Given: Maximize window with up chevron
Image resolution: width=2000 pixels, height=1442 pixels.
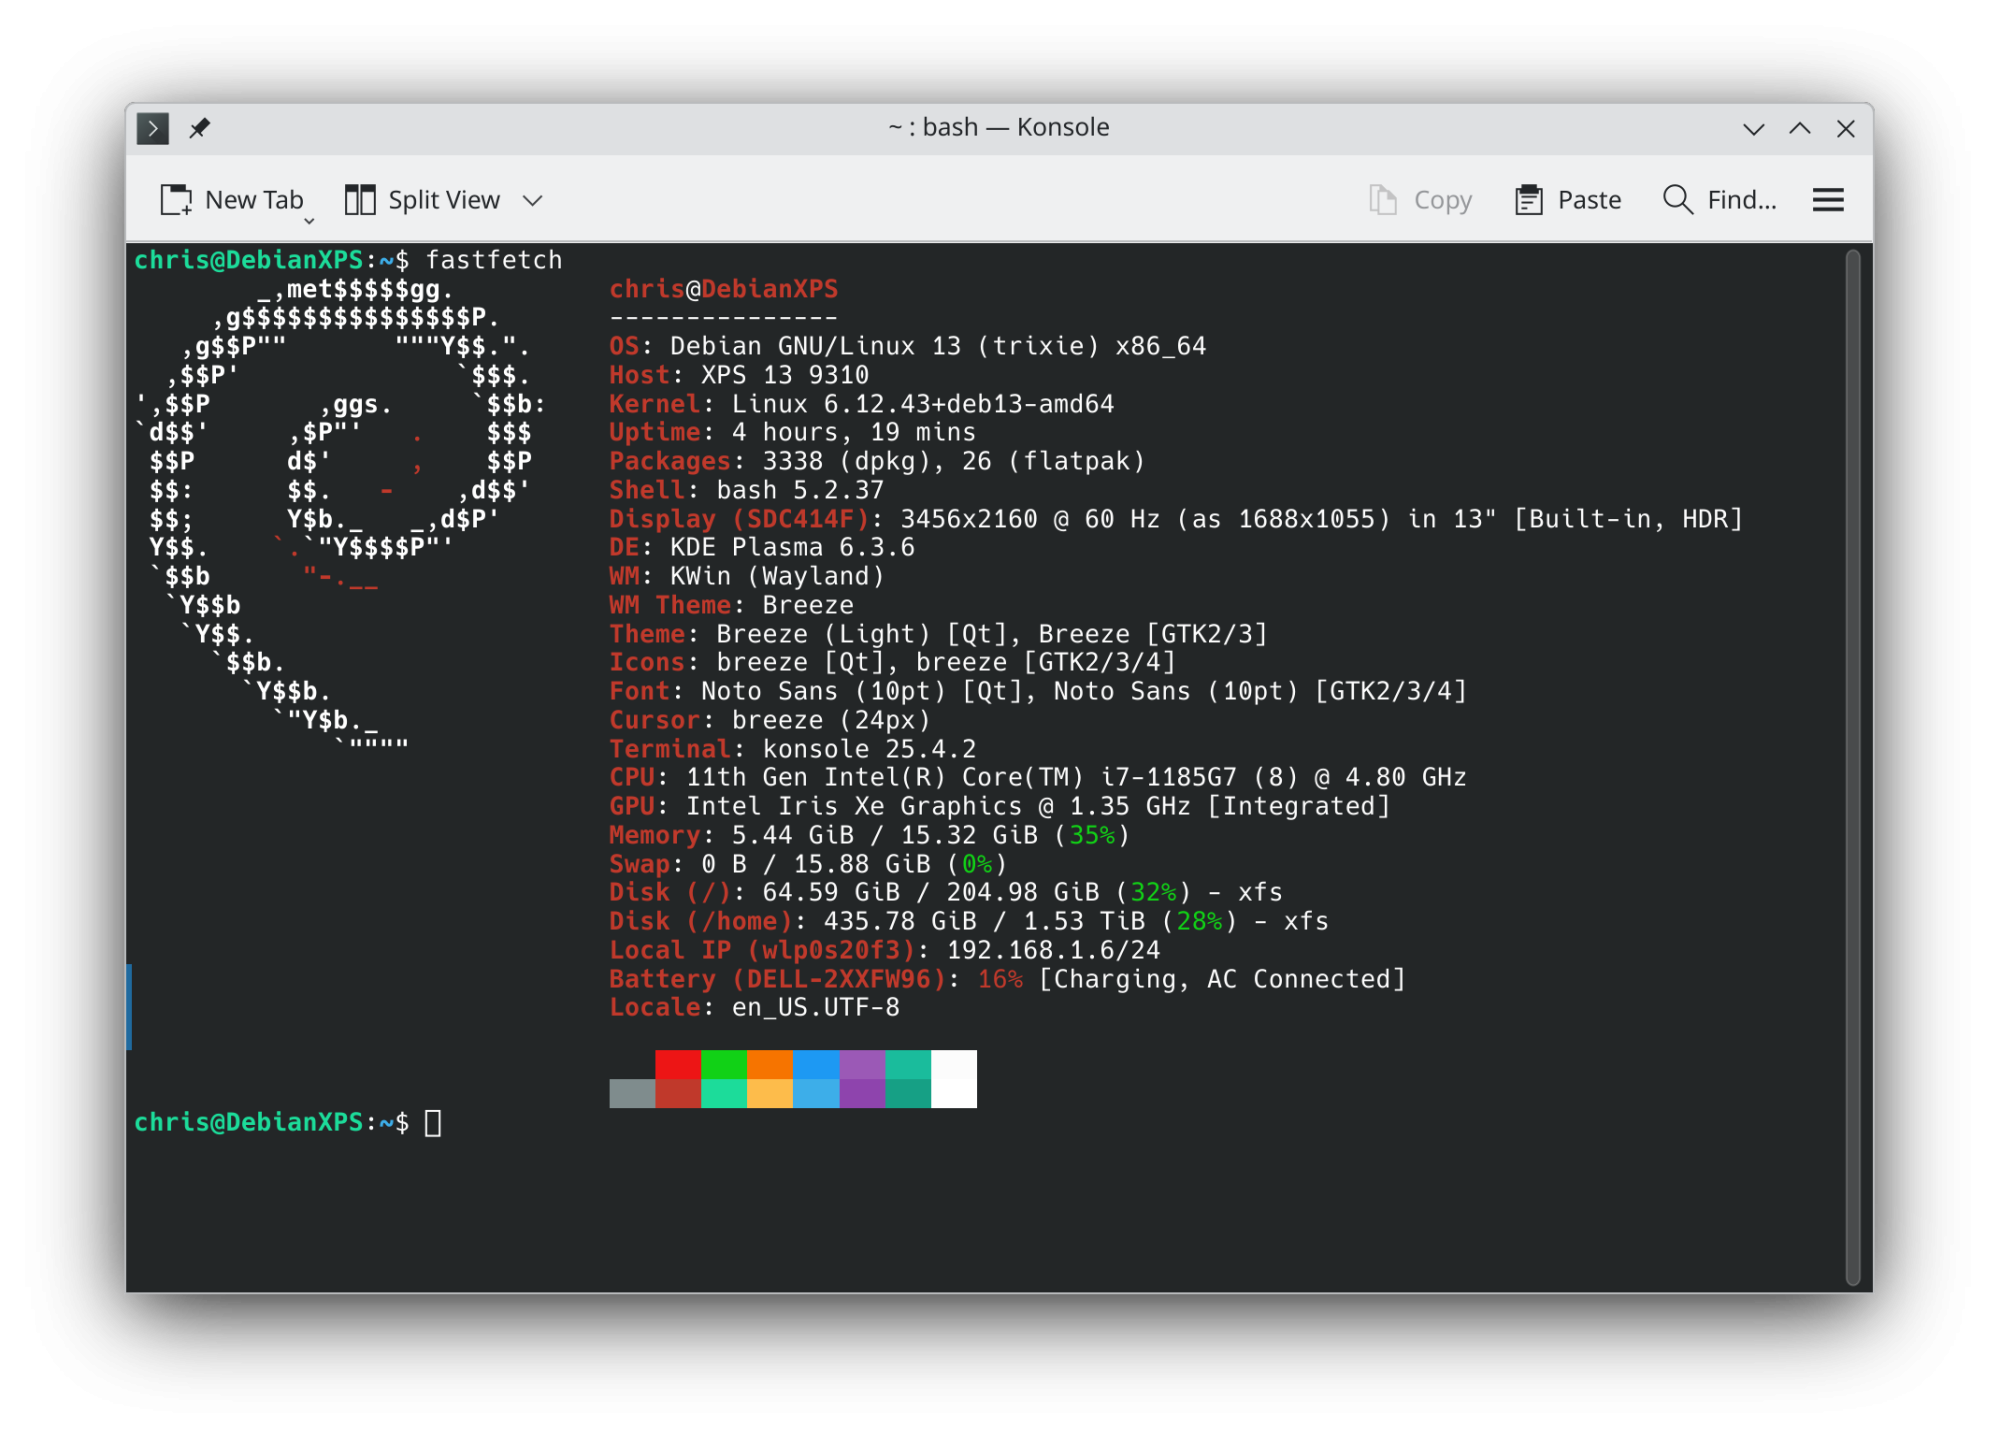Looking at the screenshot, I should (x=1799, y=129).
